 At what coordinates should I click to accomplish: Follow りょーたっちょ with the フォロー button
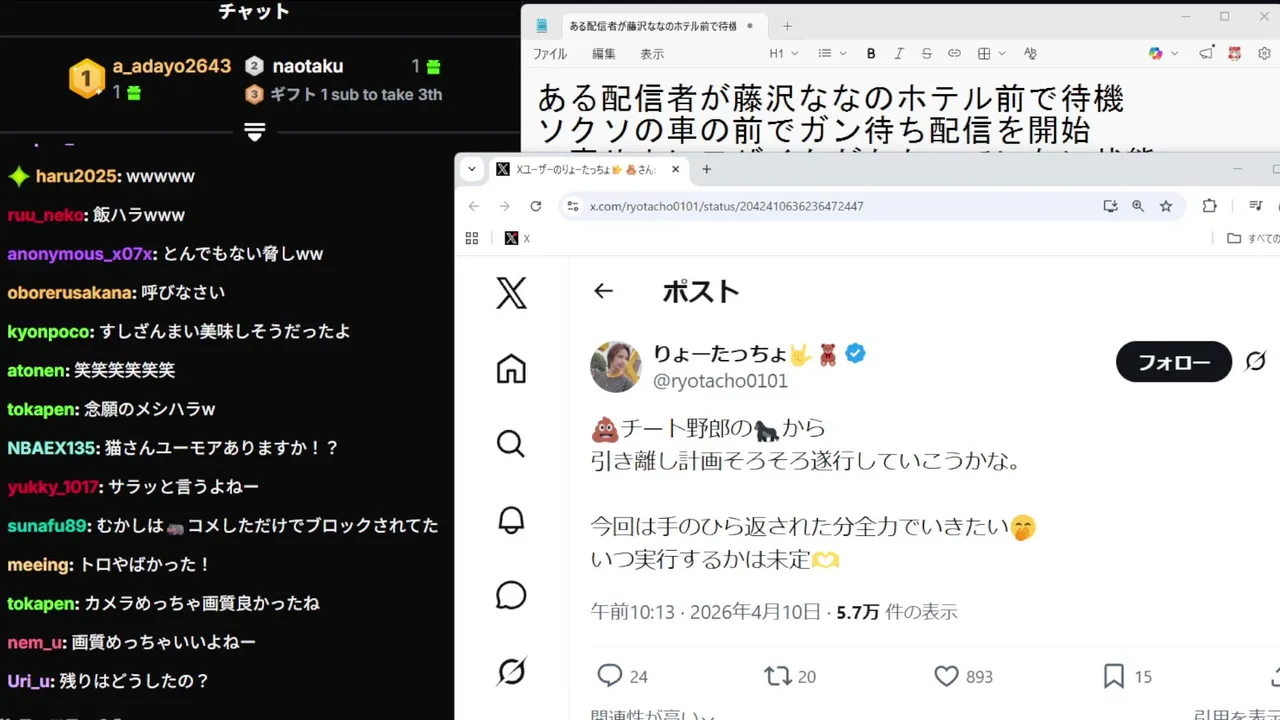click(1174, 362)
